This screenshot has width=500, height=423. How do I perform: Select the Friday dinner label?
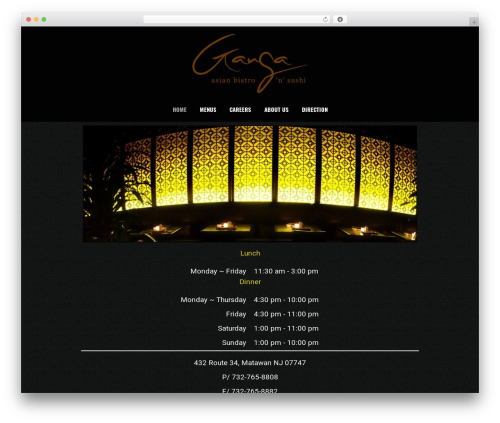(x=236, y=314)
